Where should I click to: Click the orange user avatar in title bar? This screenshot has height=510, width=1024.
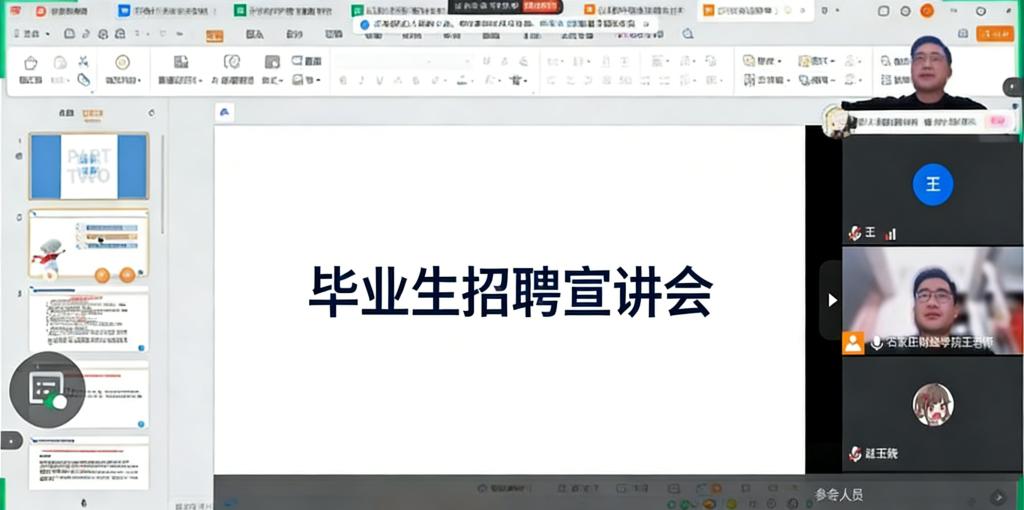click(926, 11)
